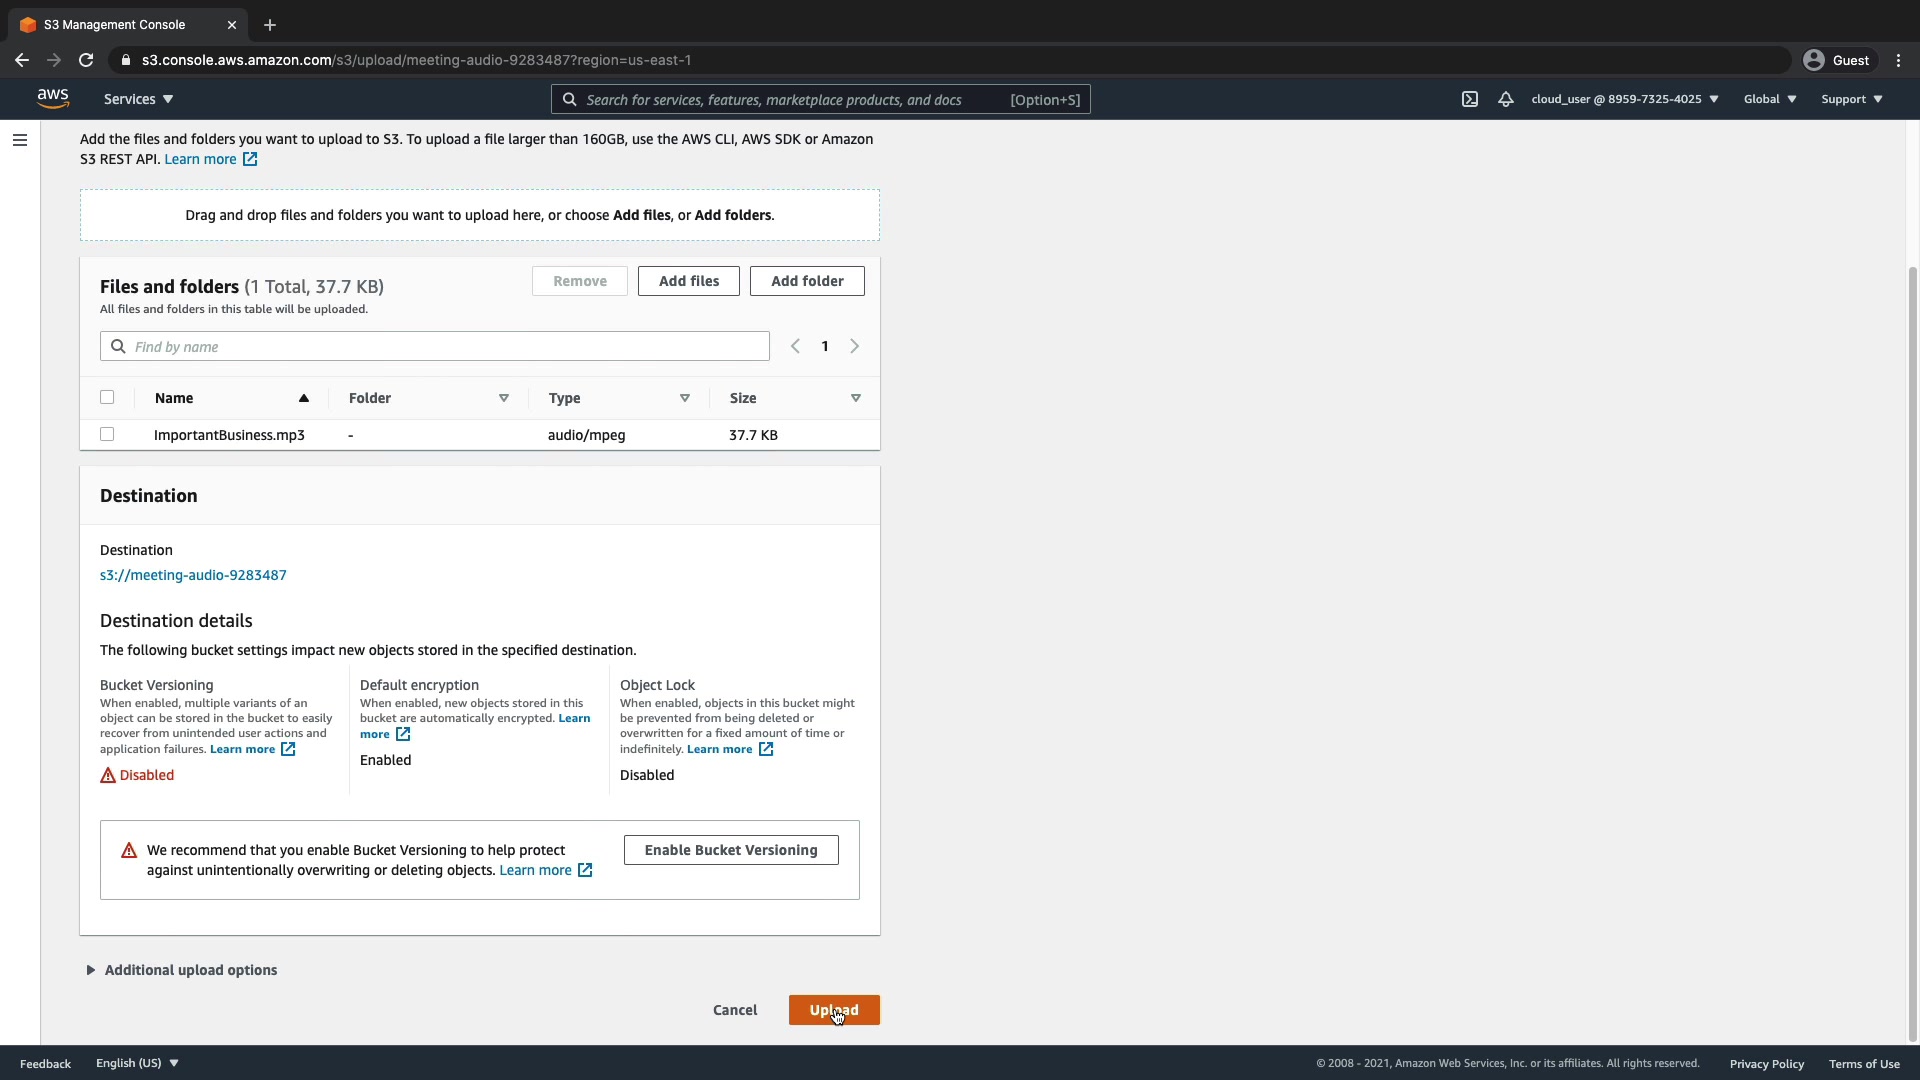This screenshot has width=1920, height=1080.
Task: Open the browser three-dot menu
Action: click(x=1898, y=60)
